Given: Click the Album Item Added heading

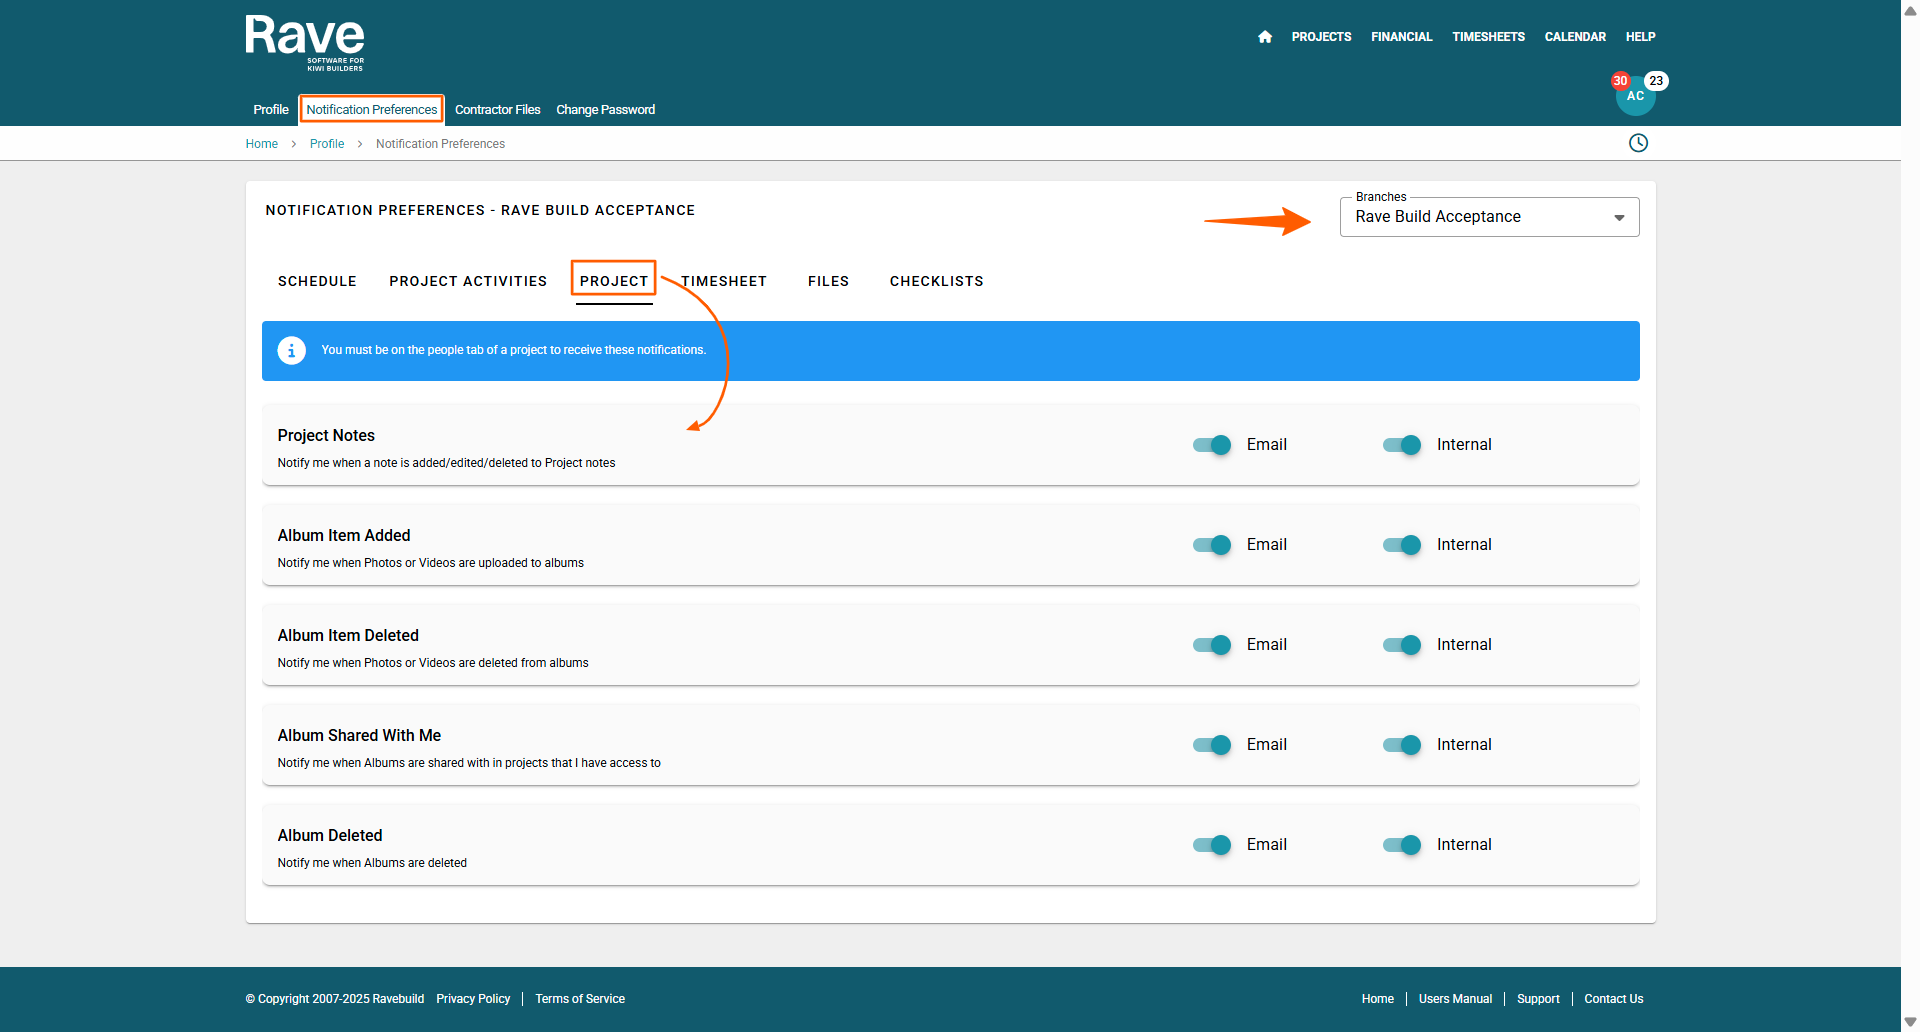Looking at the screenshot, I should [x=344, y=536].
